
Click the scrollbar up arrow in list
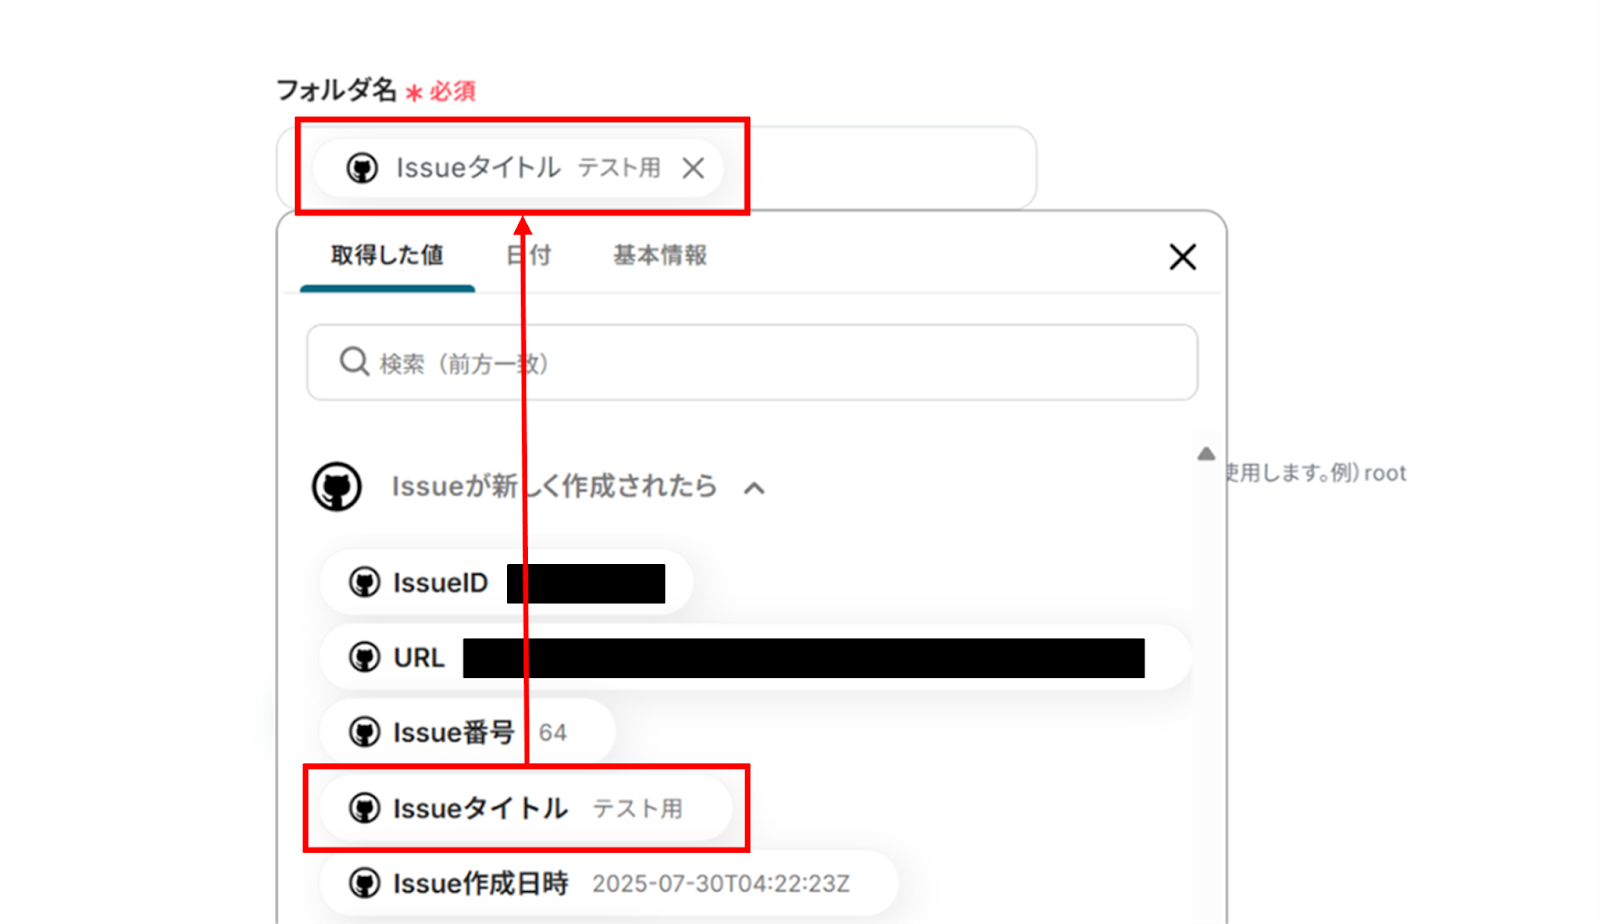(x=1206, y=454)
